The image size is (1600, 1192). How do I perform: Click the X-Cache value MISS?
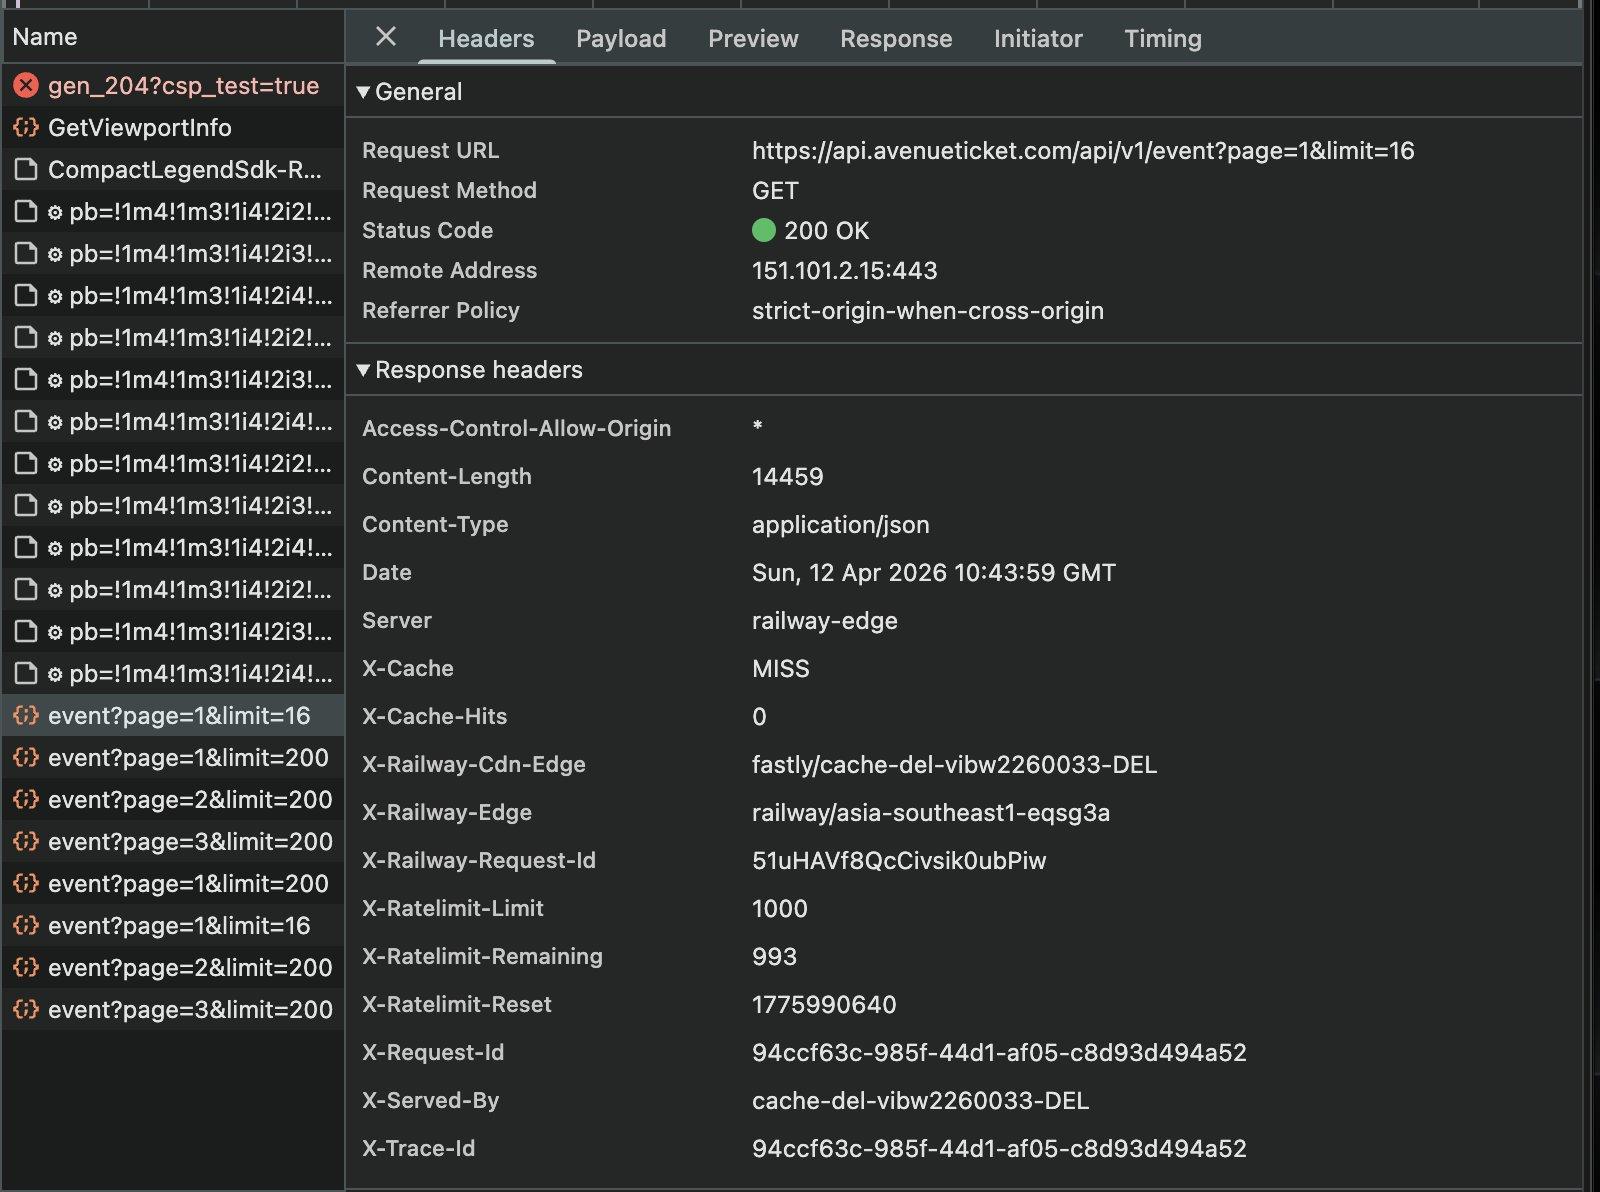pos(781,669)
